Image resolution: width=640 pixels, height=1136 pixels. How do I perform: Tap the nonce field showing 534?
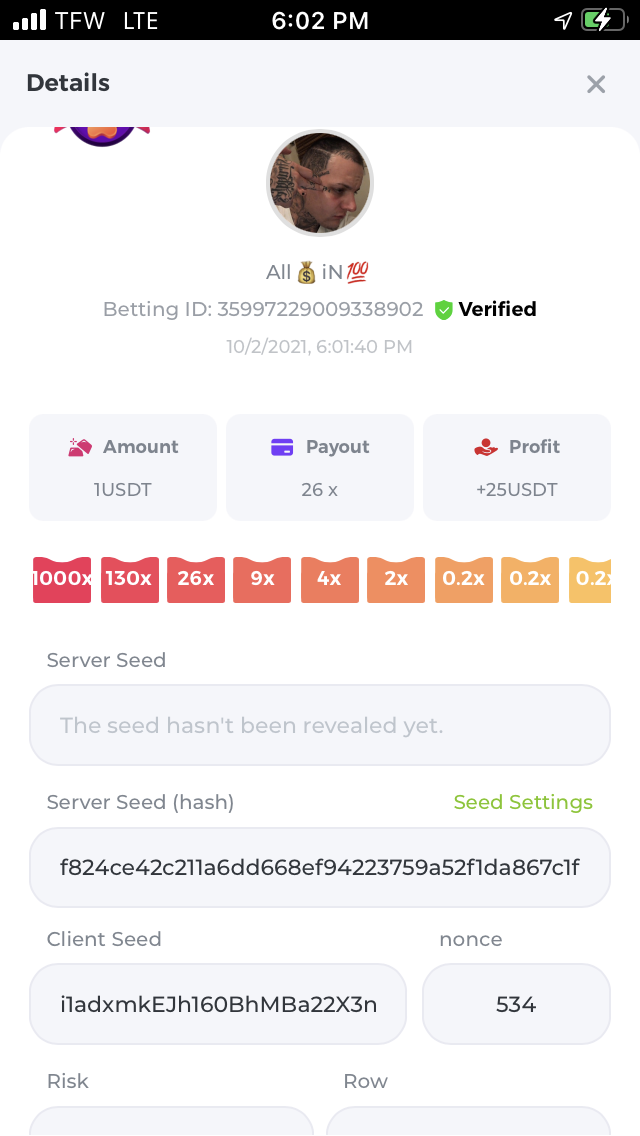click(516, 1004)
